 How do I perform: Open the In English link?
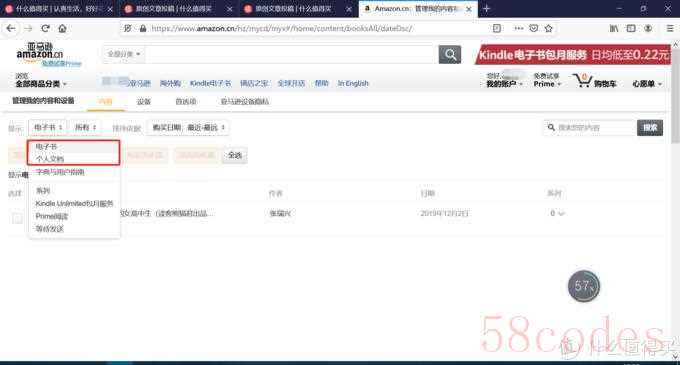tap(353, 83)
